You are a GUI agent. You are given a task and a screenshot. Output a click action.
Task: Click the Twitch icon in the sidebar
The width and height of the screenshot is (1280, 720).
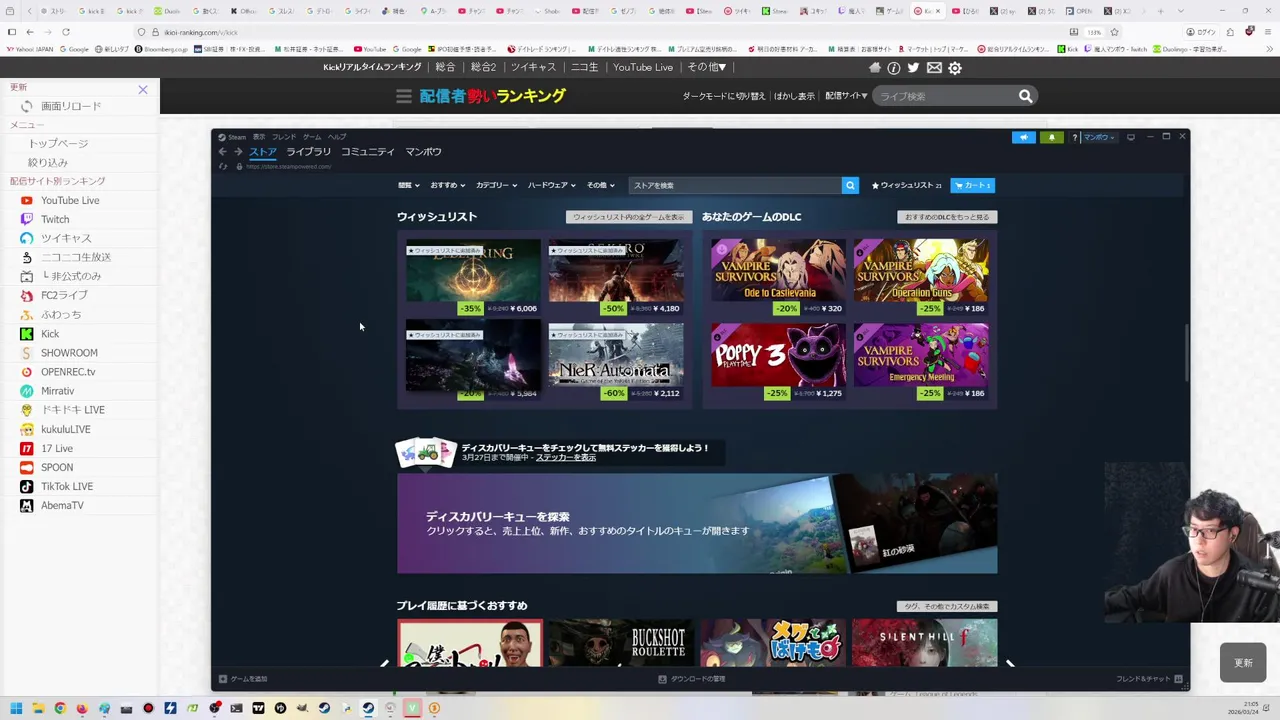tap(27, 219)
